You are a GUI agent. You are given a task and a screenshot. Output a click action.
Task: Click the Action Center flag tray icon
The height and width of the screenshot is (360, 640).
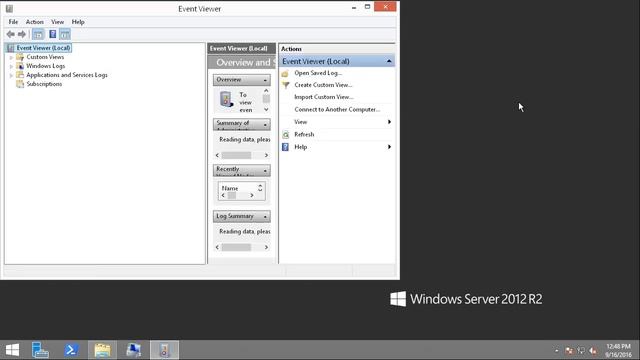569,351
